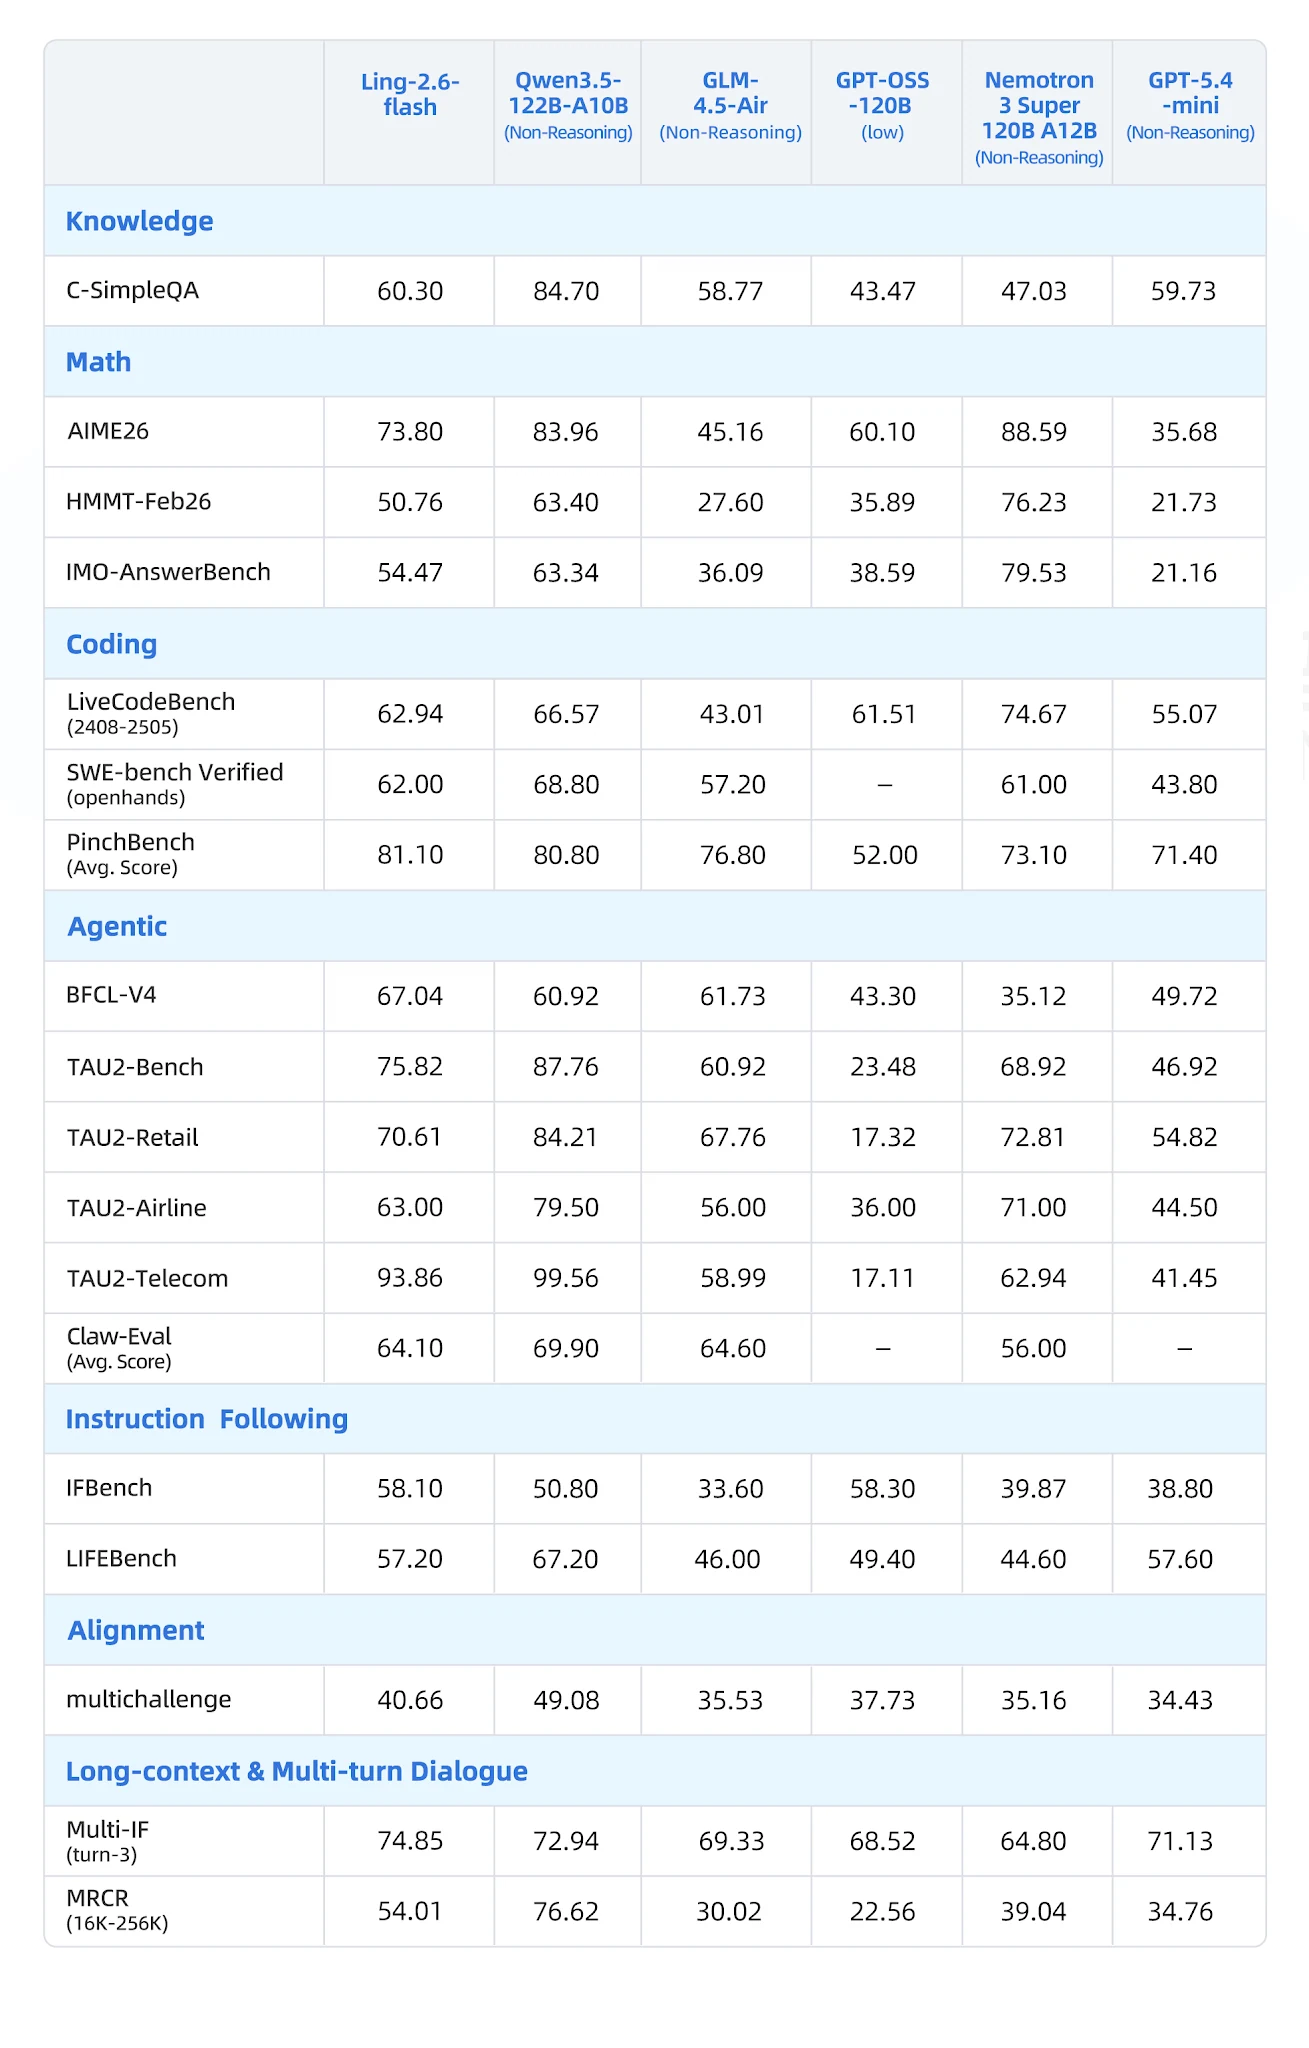The height and width of the screenshot is (2048, 1309).
Task: Select the Agentic section heading
Action: point(117,926)
